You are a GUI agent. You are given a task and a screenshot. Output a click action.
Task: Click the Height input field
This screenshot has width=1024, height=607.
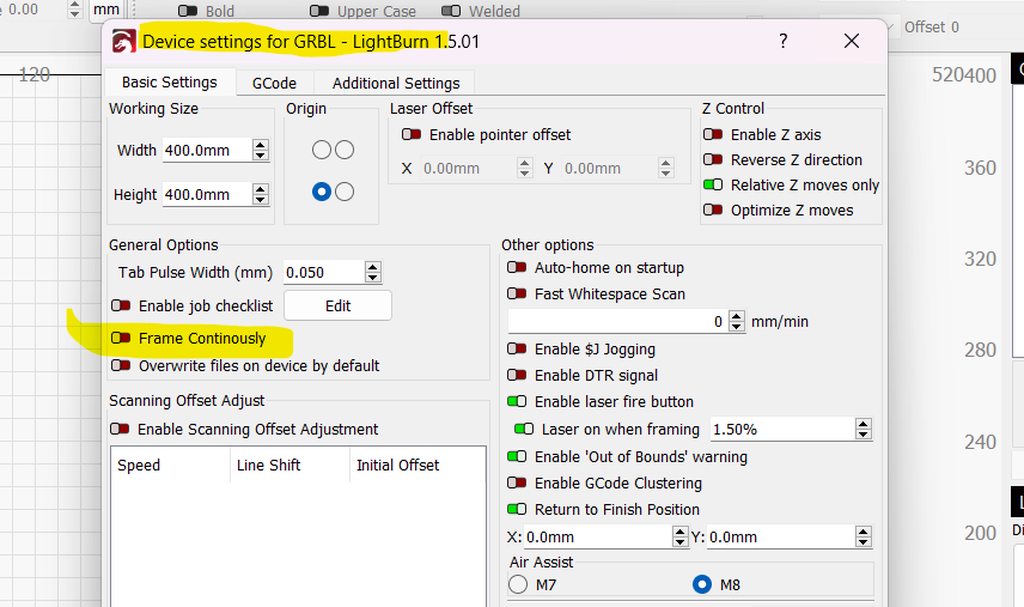[x=205, y=195]
